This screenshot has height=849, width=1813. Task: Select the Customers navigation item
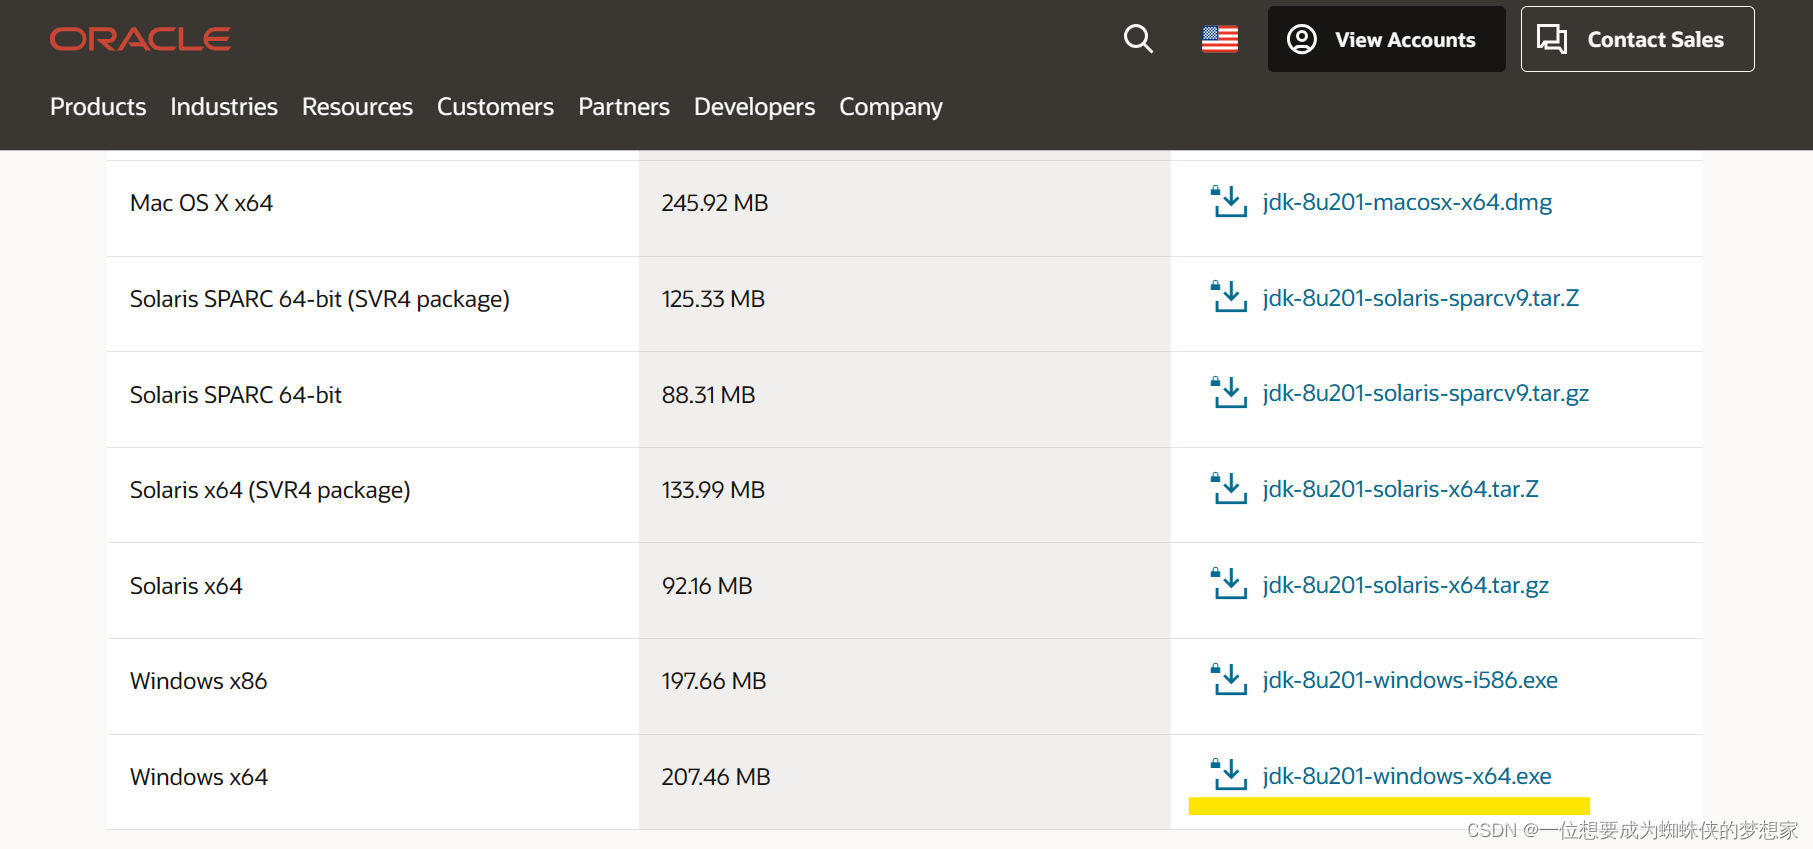(495, 107)
